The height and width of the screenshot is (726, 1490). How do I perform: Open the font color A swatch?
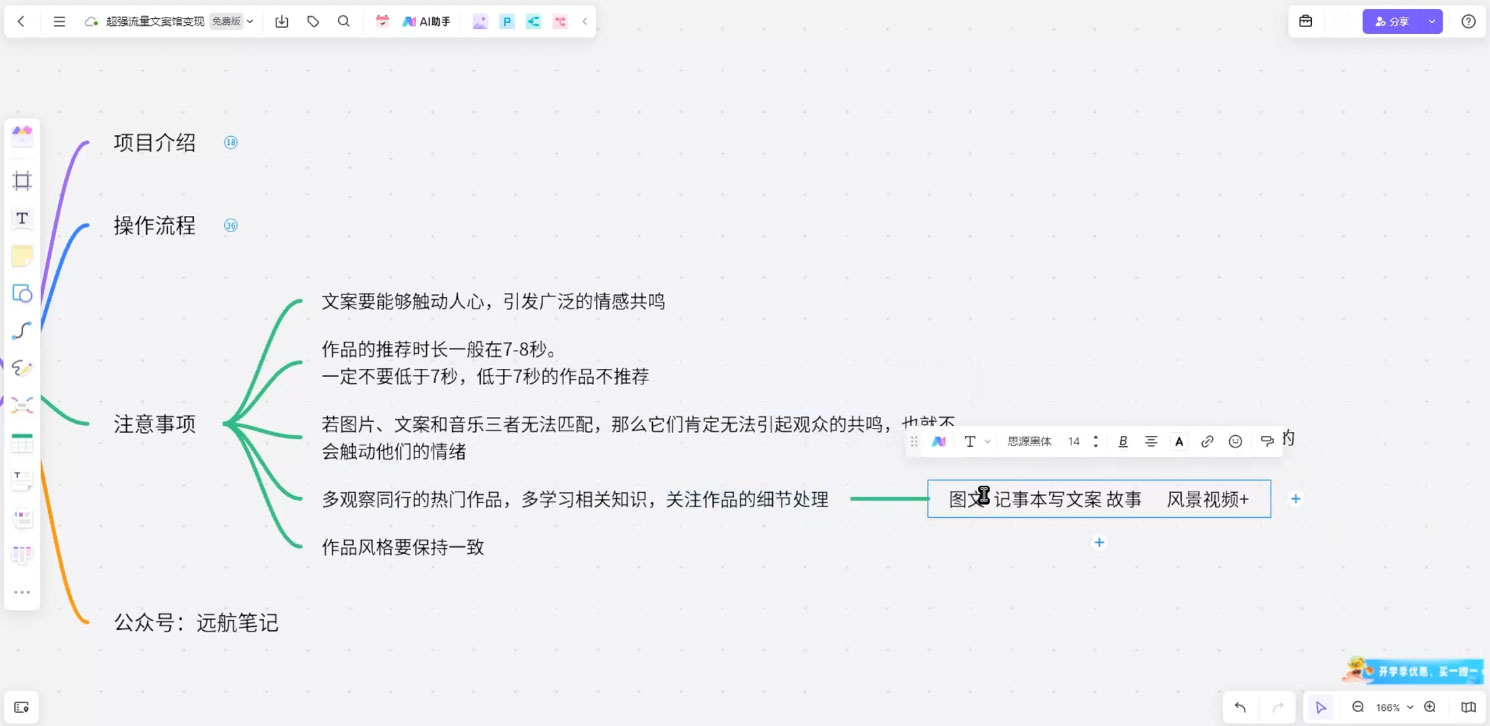point(1179,440)
